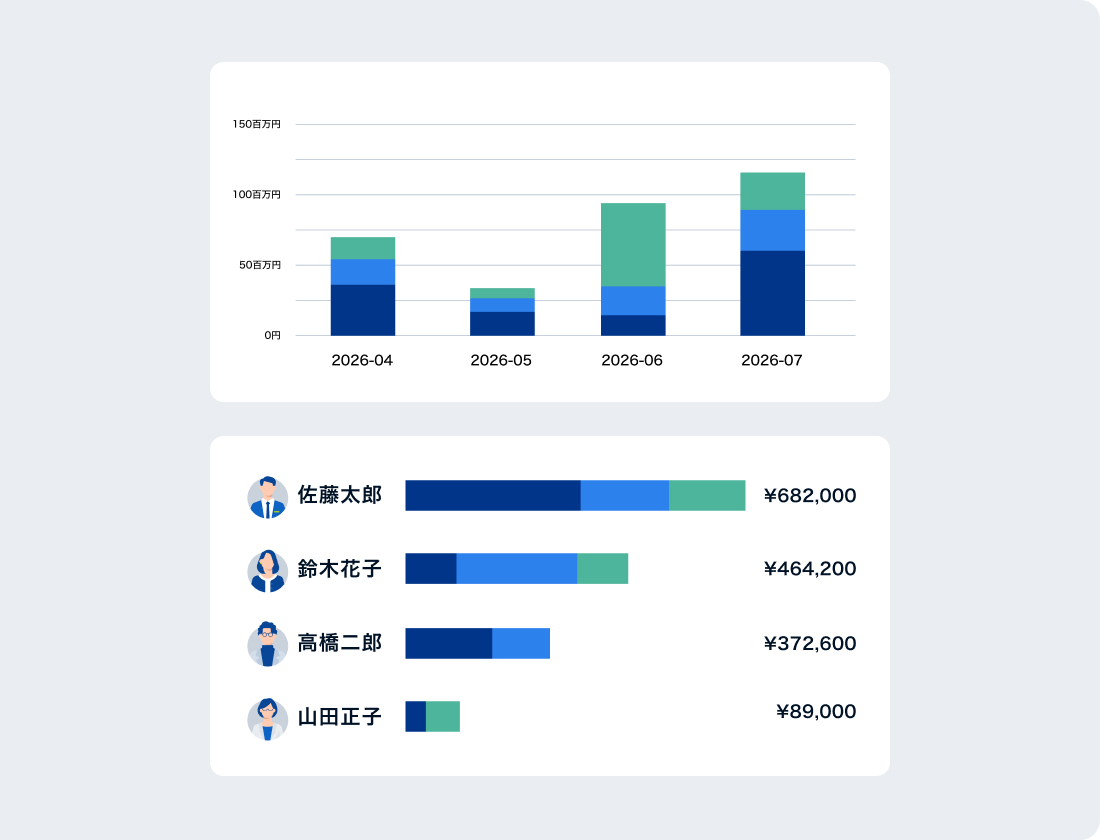Click 高橋二郎's avatar icon
The width and height of the screenshot is (1100, 840).
click(x=267, y=644)
